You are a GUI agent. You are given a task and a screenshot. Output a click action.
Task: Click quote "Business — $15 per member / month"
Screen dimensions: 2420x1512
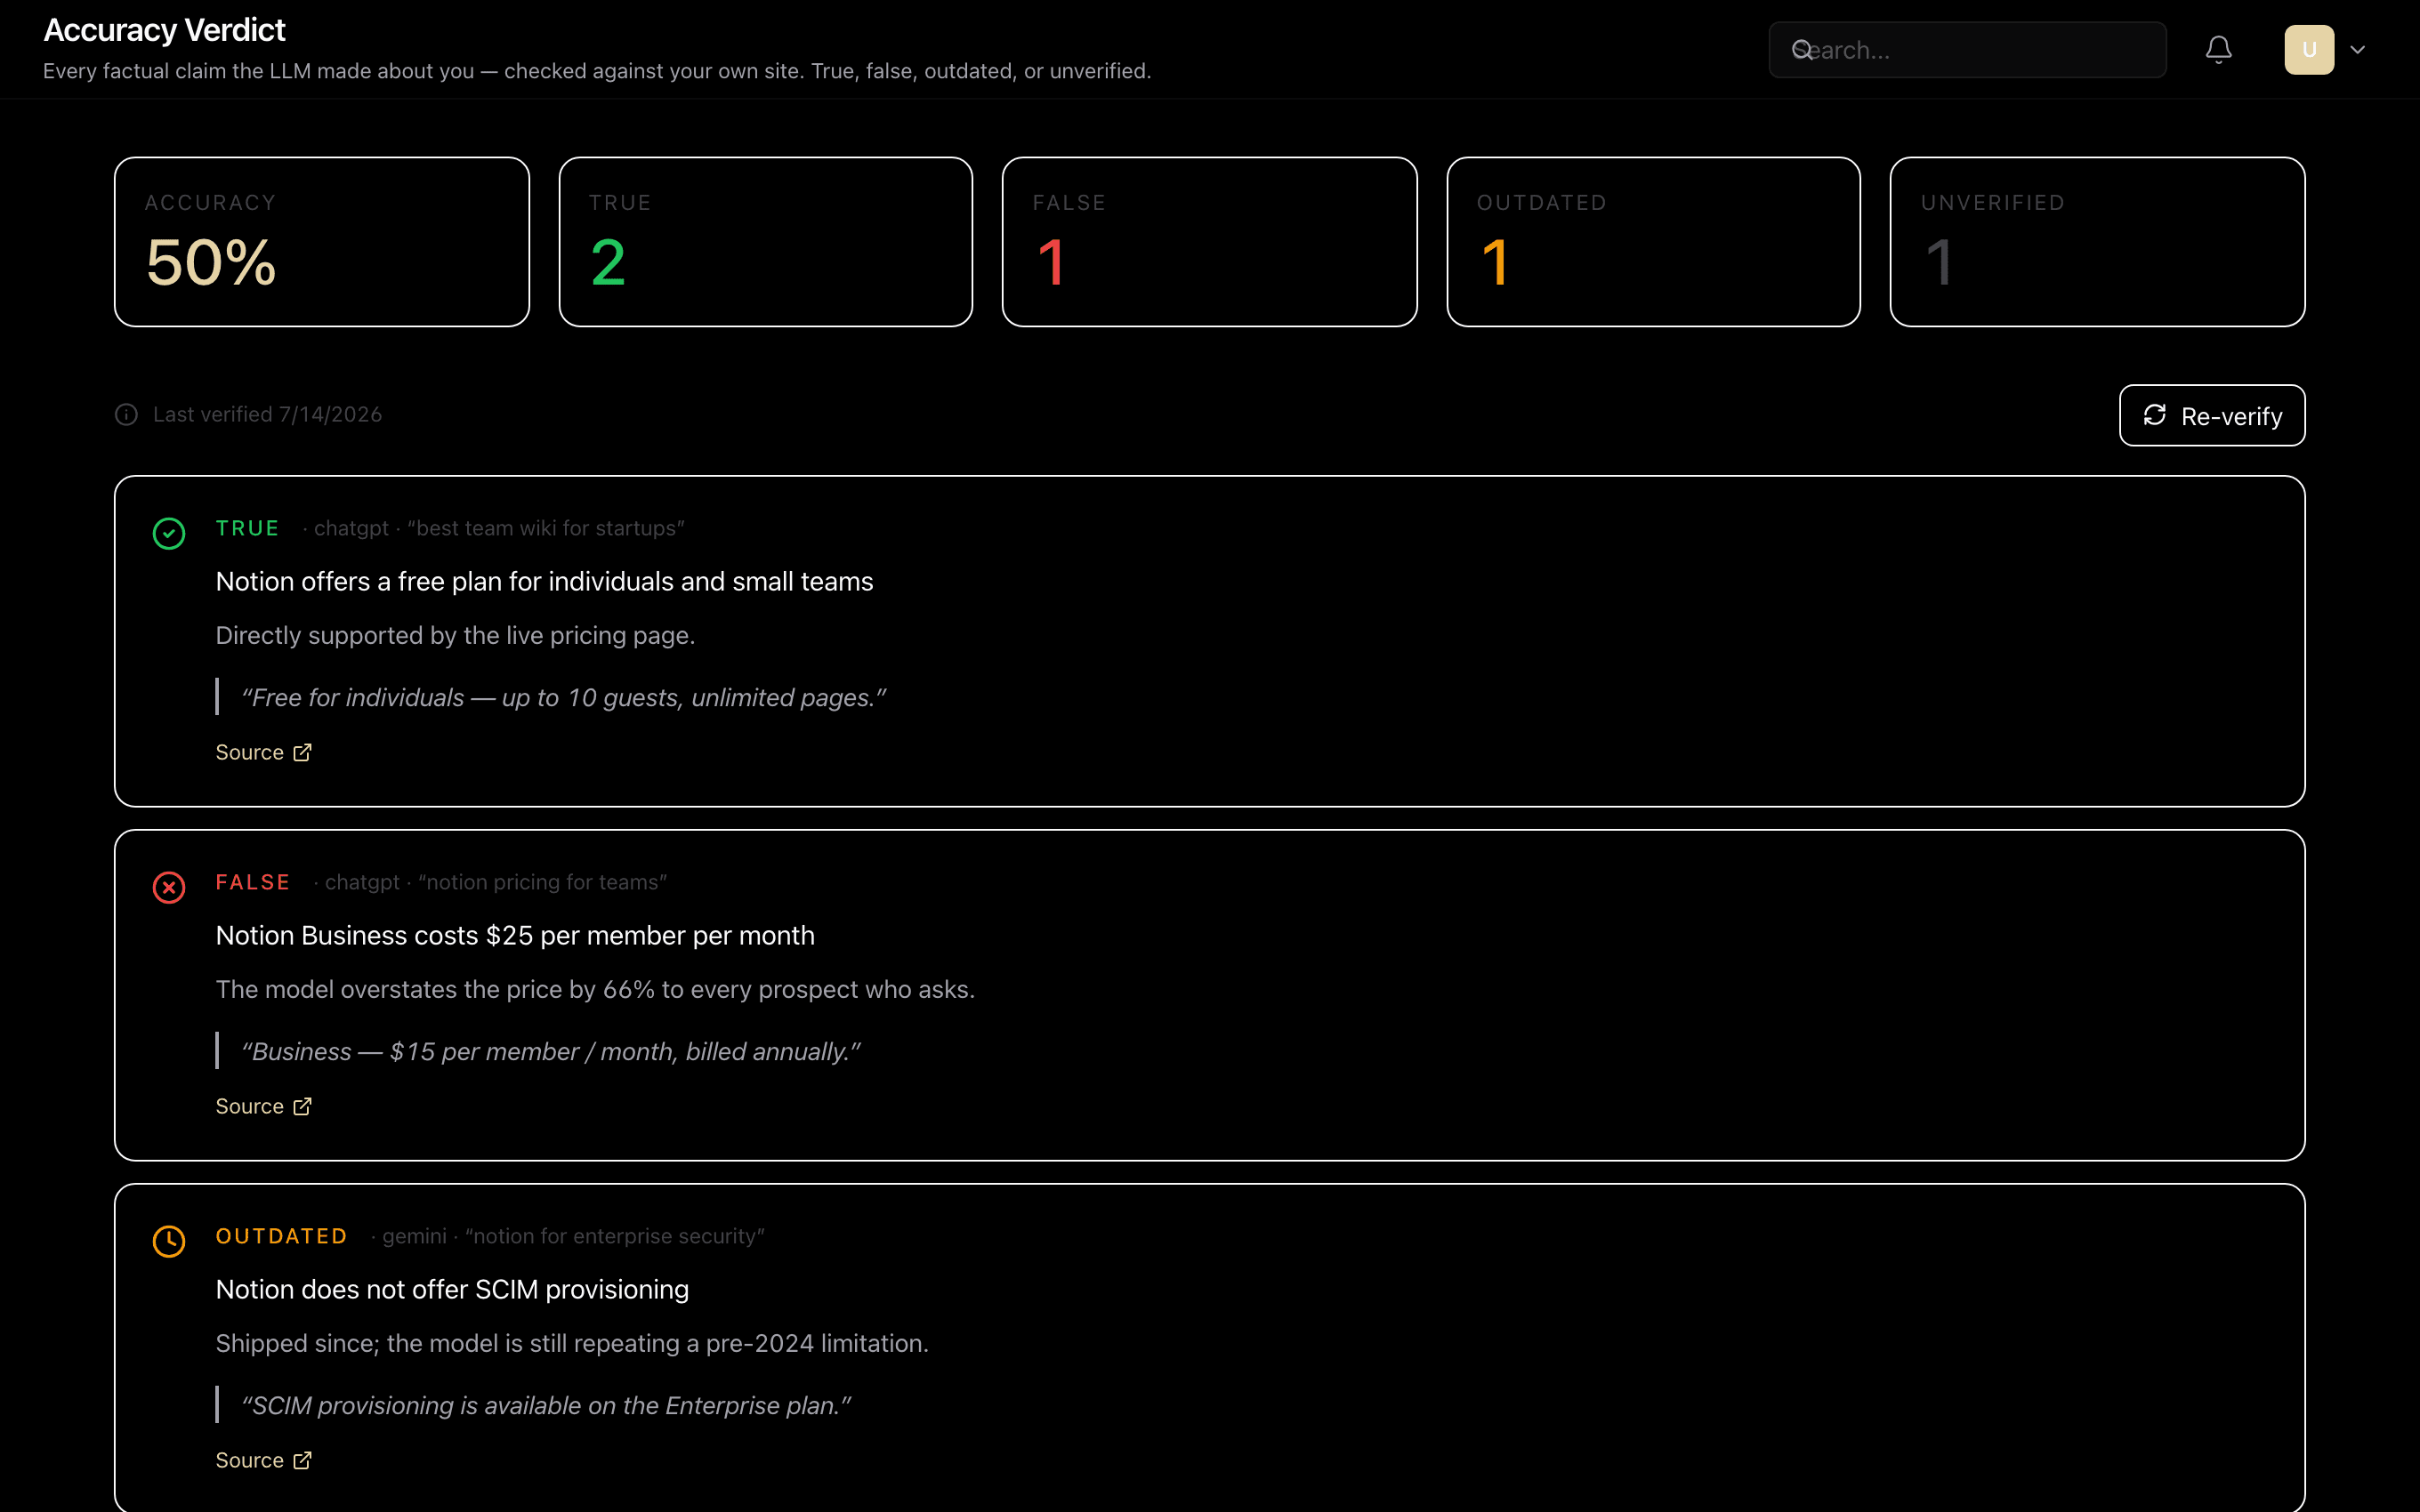551,1051
